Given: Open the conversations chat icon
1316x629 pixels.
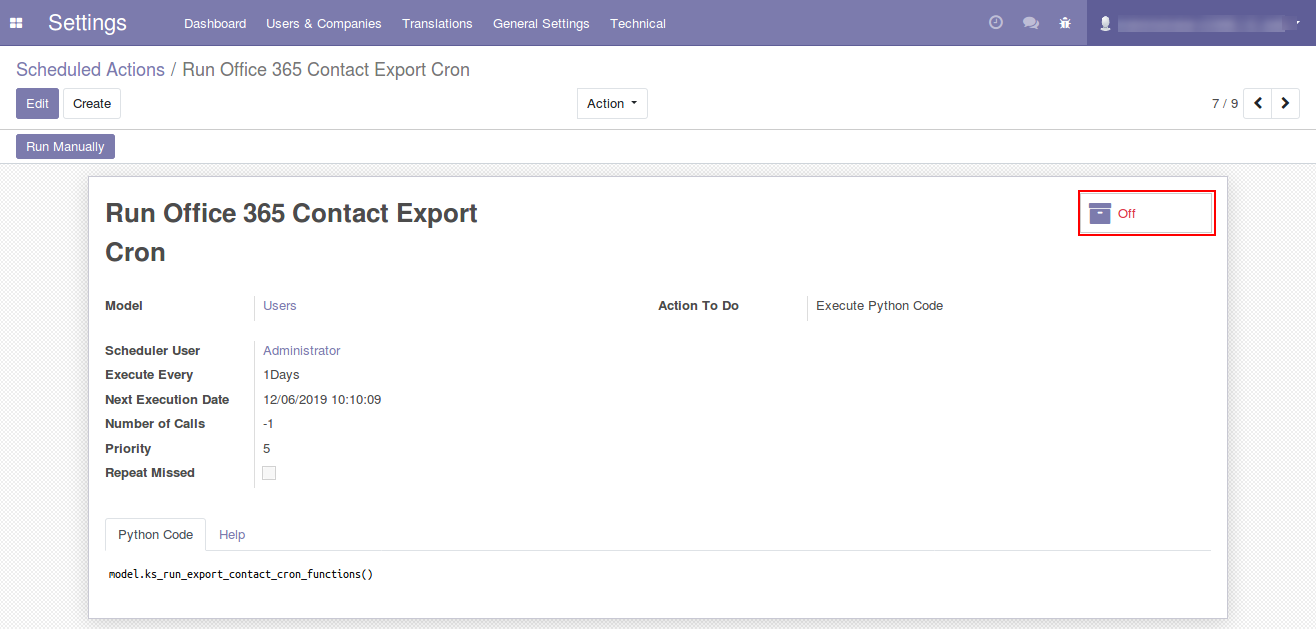Looking at the screenshot, I should 1030,23.
